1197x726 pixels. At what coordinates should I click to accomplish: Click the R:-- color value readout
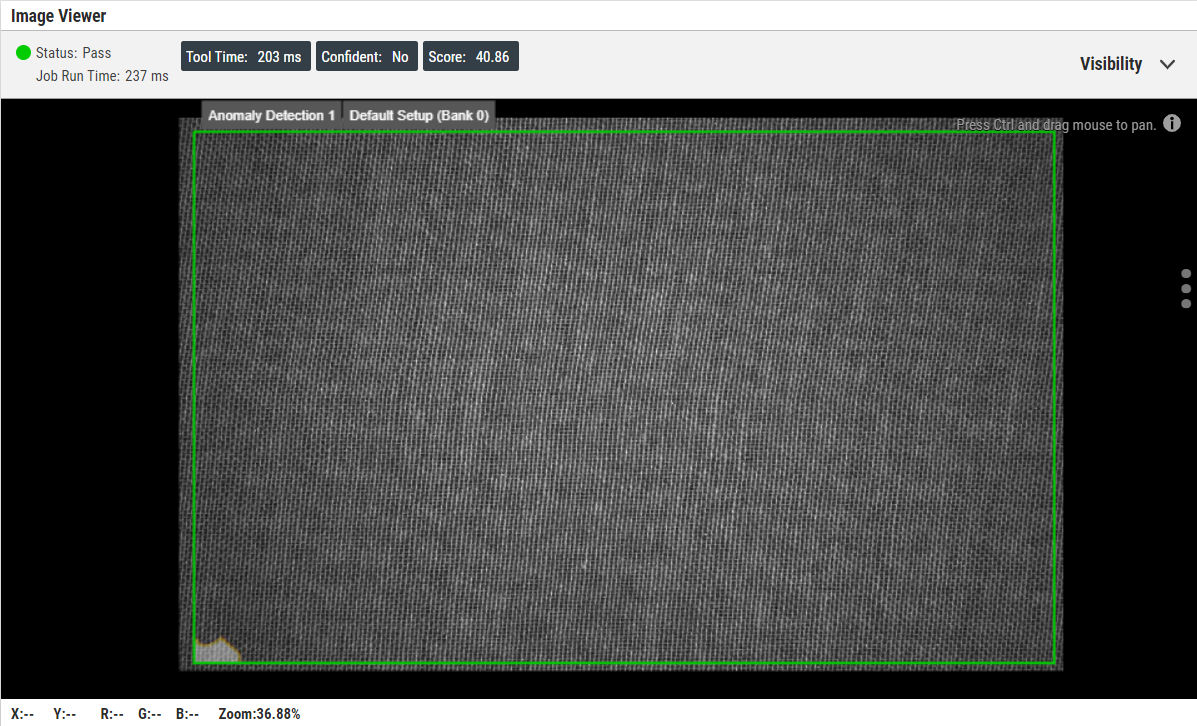(x=111, y=714)
